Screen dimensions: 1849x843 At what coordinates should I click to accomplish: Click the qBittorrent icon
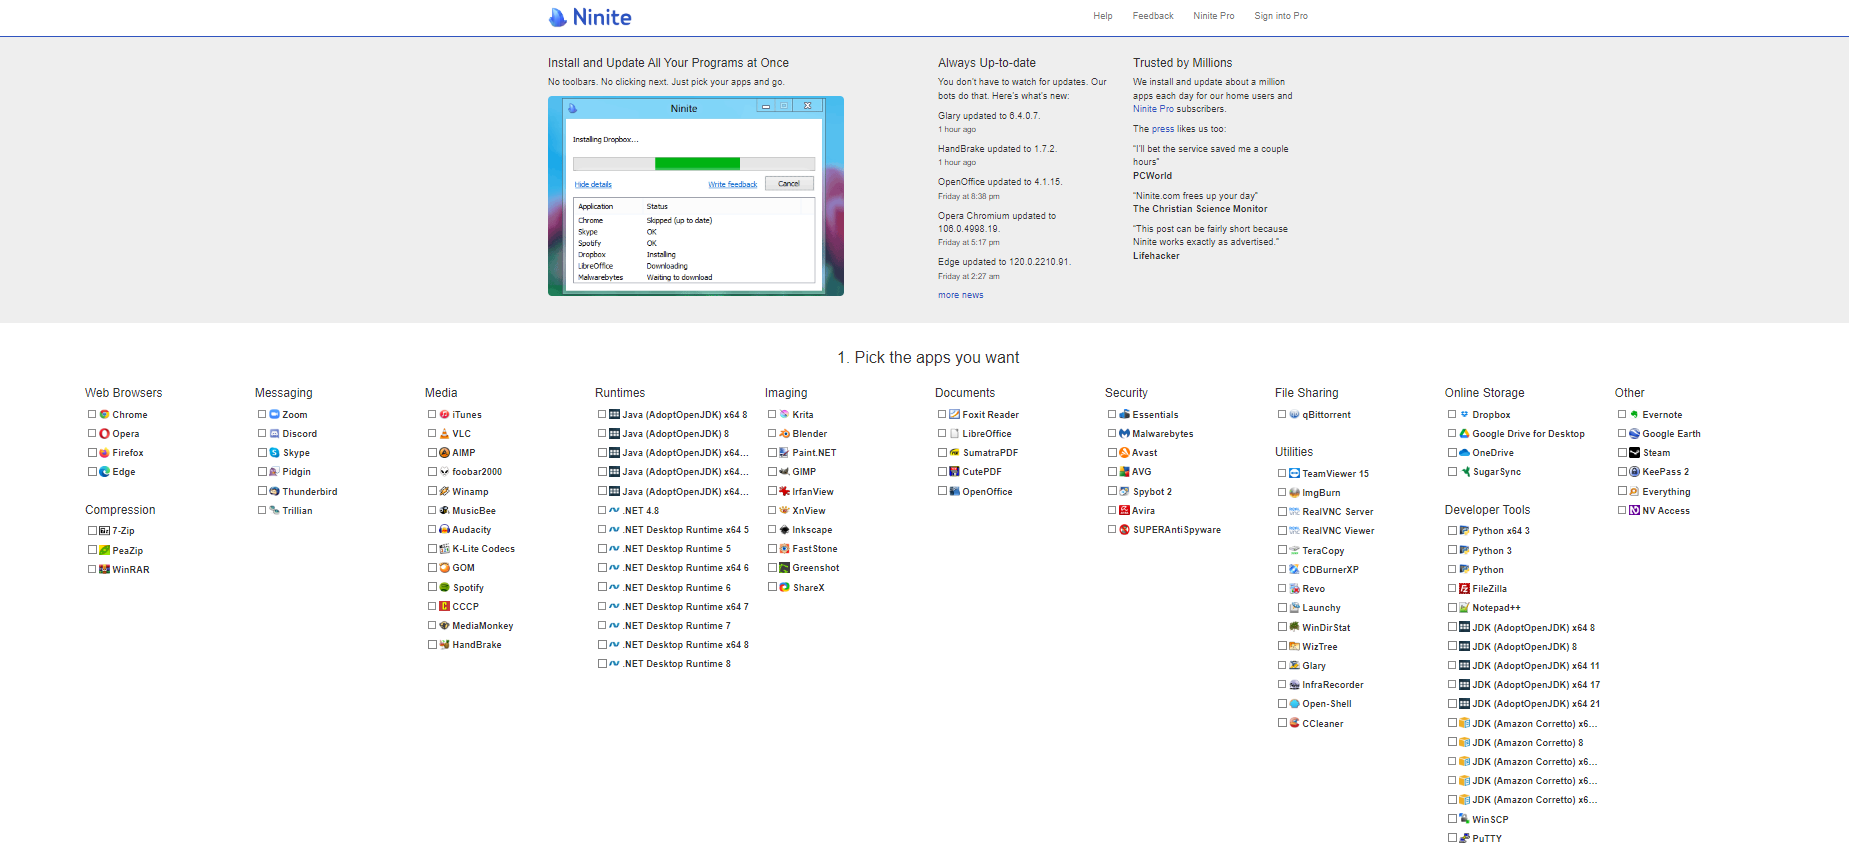click(x=1294, y=414)
